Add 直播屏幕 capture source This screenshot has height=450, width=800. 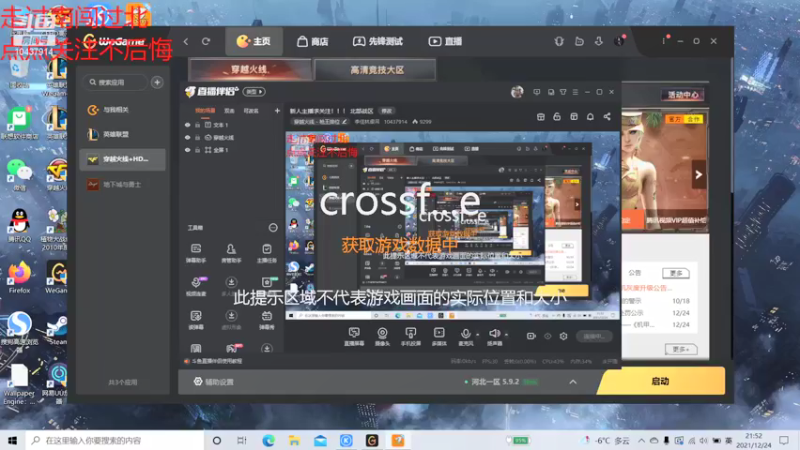point(354,337)
